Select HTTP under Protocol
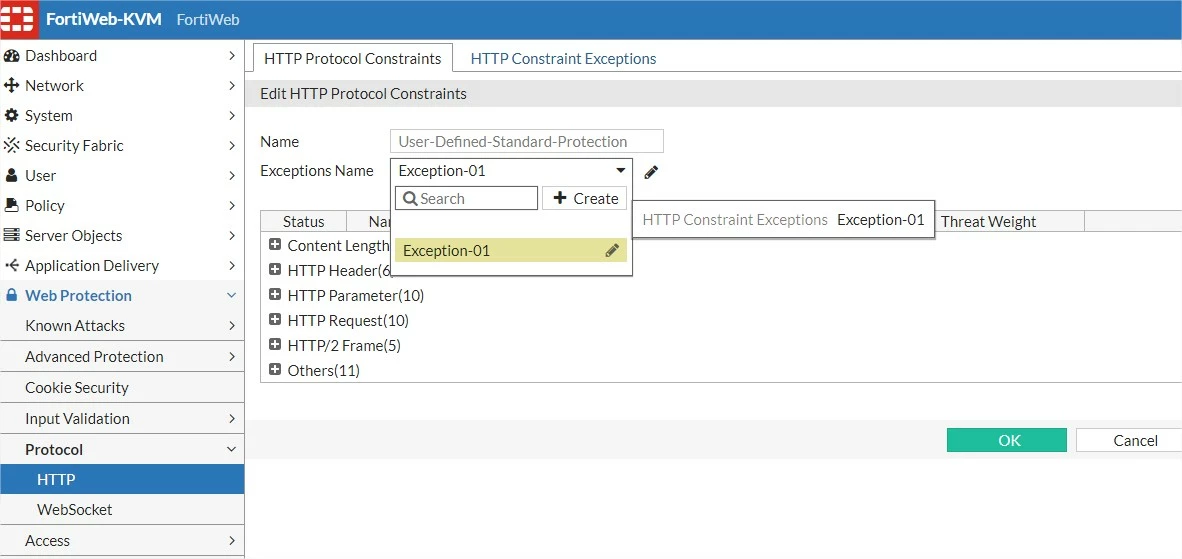1182x559 pixels. click(x=122, y=479)
